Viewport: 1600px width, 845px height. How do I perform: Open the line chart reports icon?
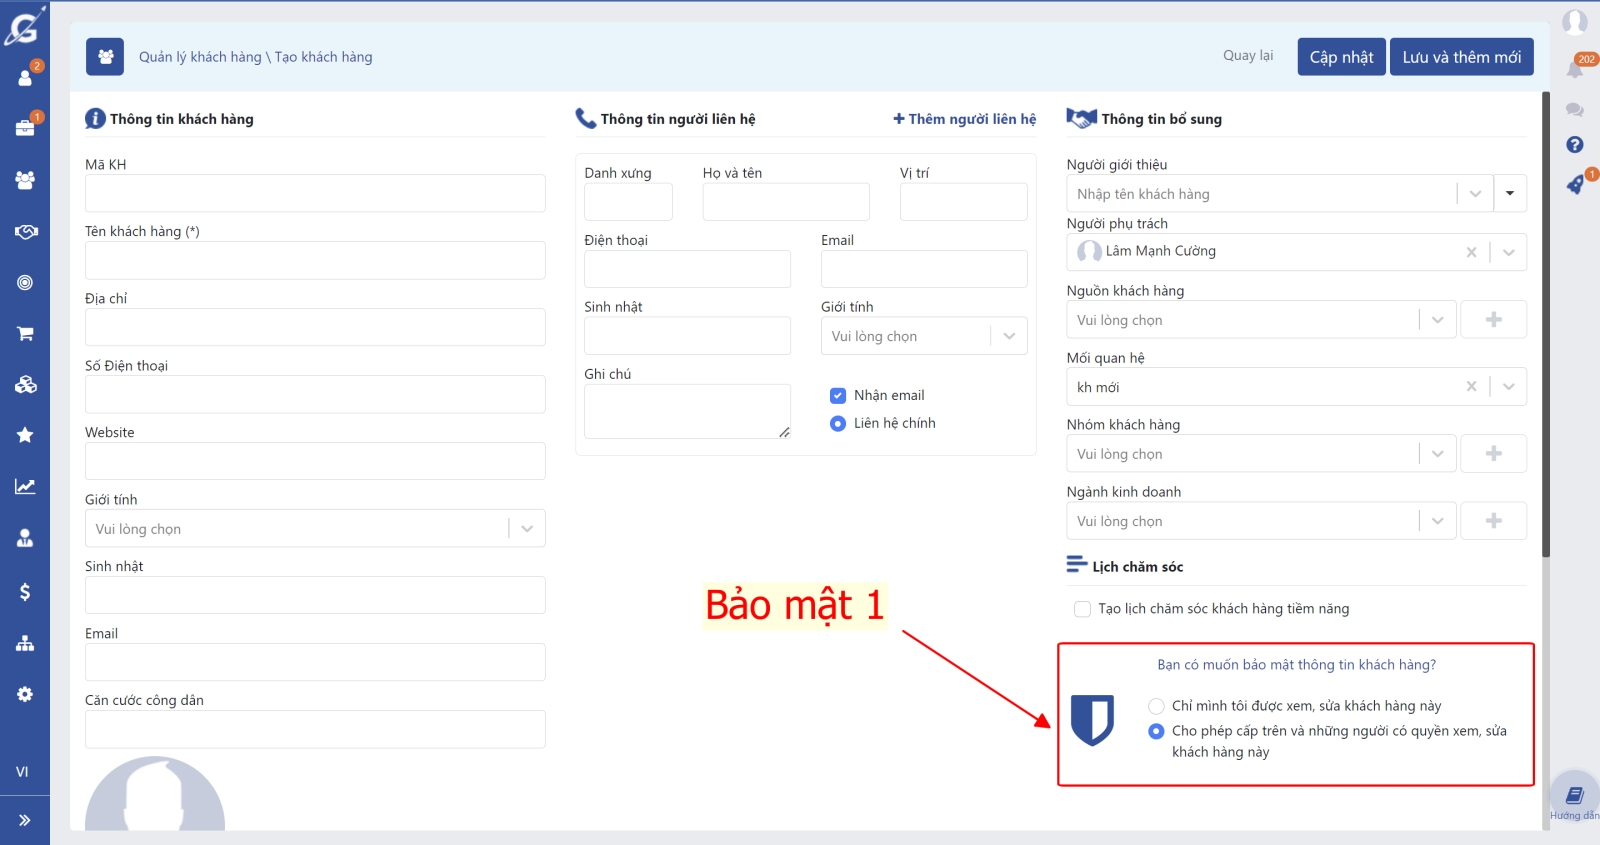(x=25, y=487)
